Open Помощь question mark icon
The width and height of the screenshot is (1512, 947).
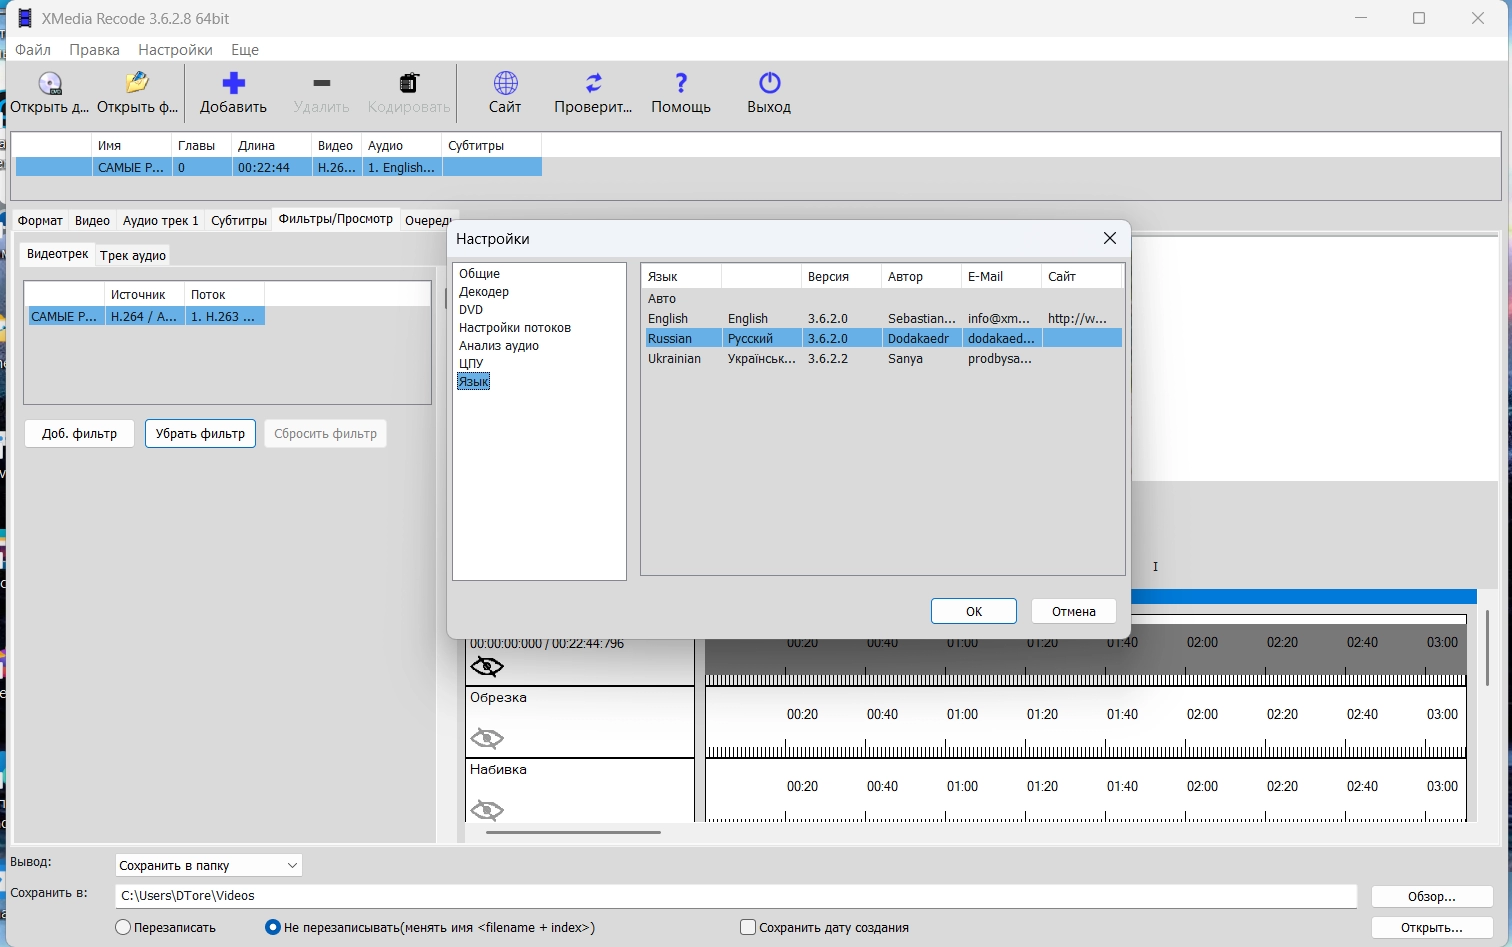coord(681,84)
